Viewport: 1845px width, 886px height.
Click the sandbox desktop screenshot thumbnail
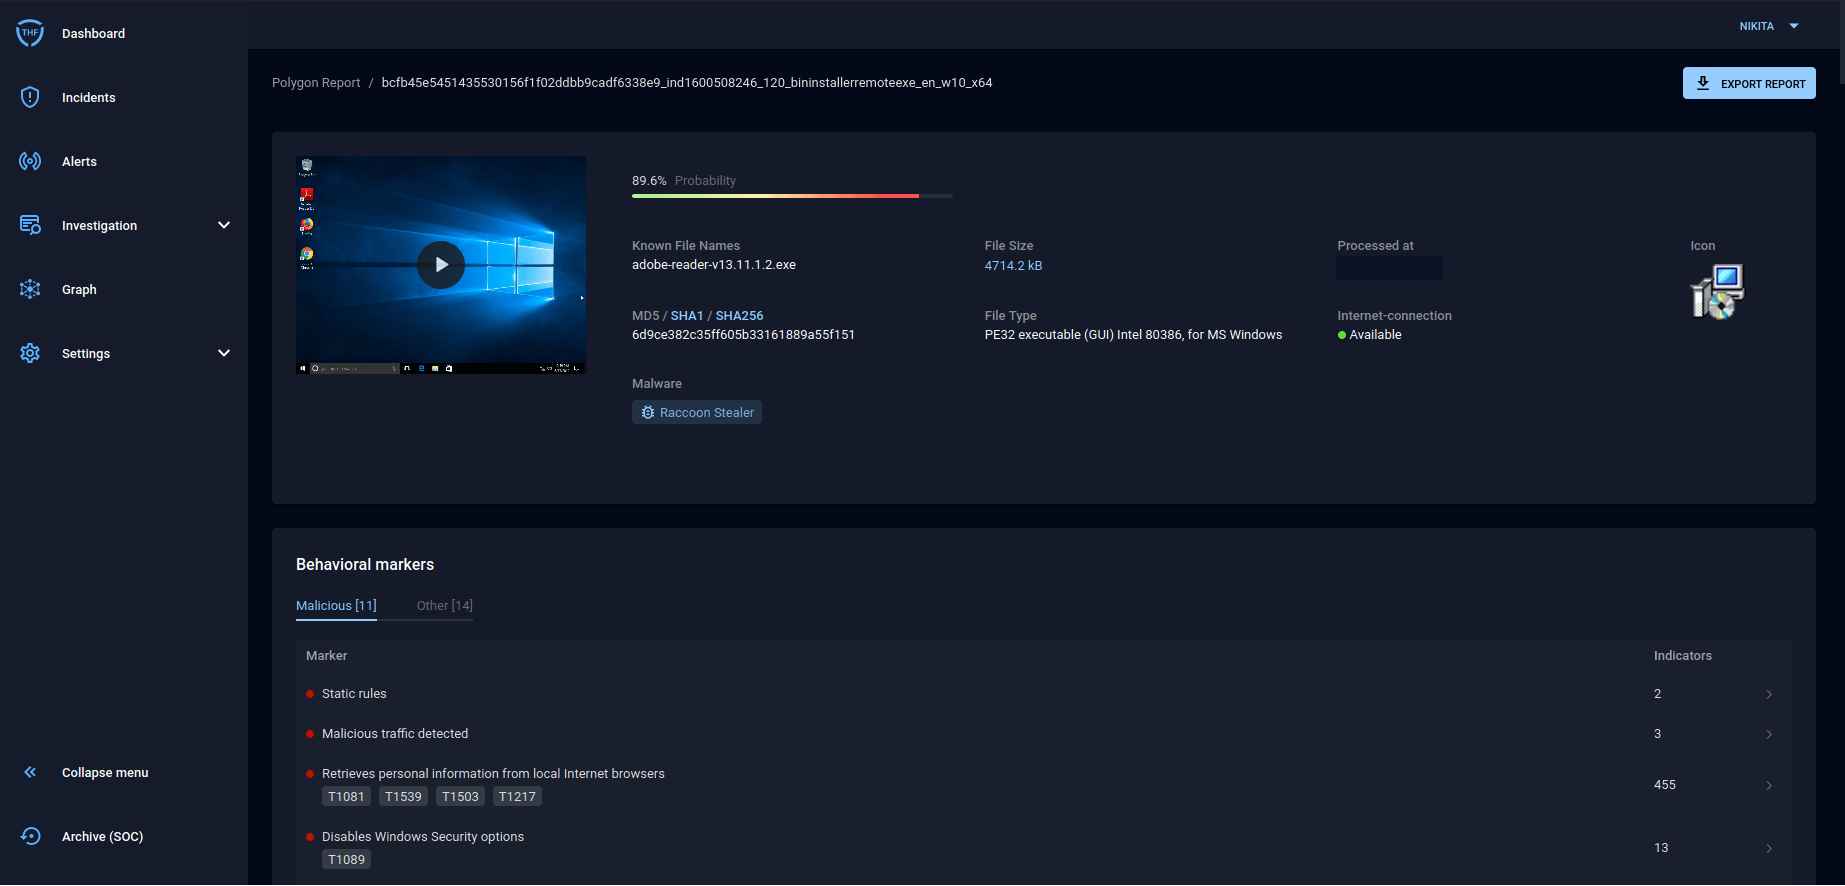click(441, 265)
